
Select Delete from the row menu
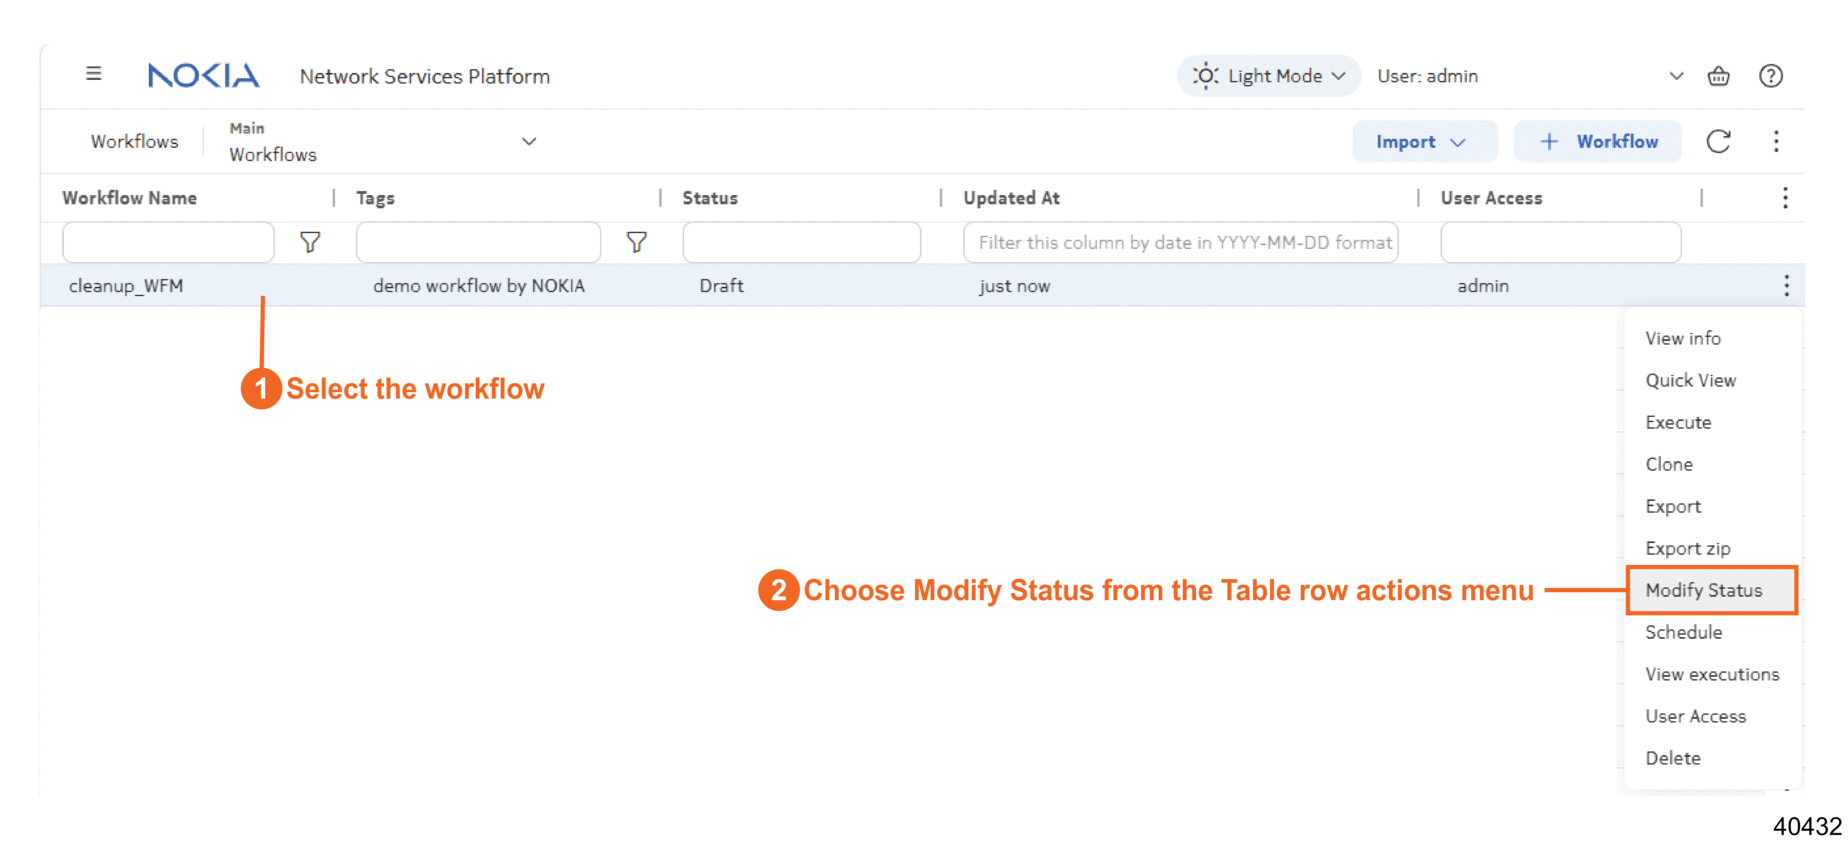click(1673, 758)
